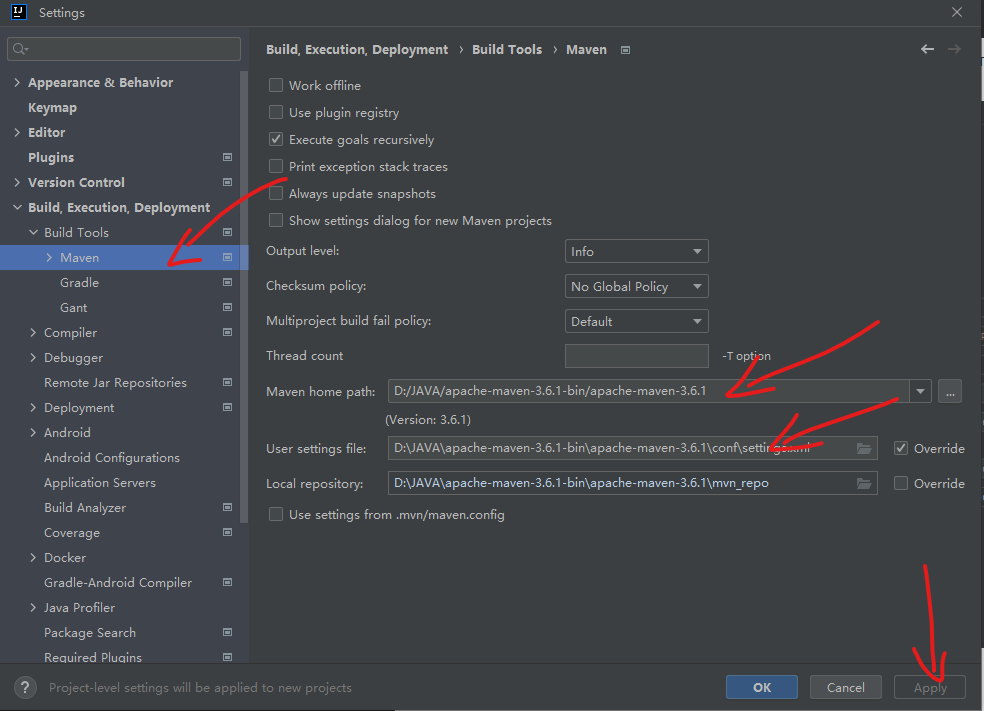Click project-level icon on Package Search row

click(x=228, y=633)
